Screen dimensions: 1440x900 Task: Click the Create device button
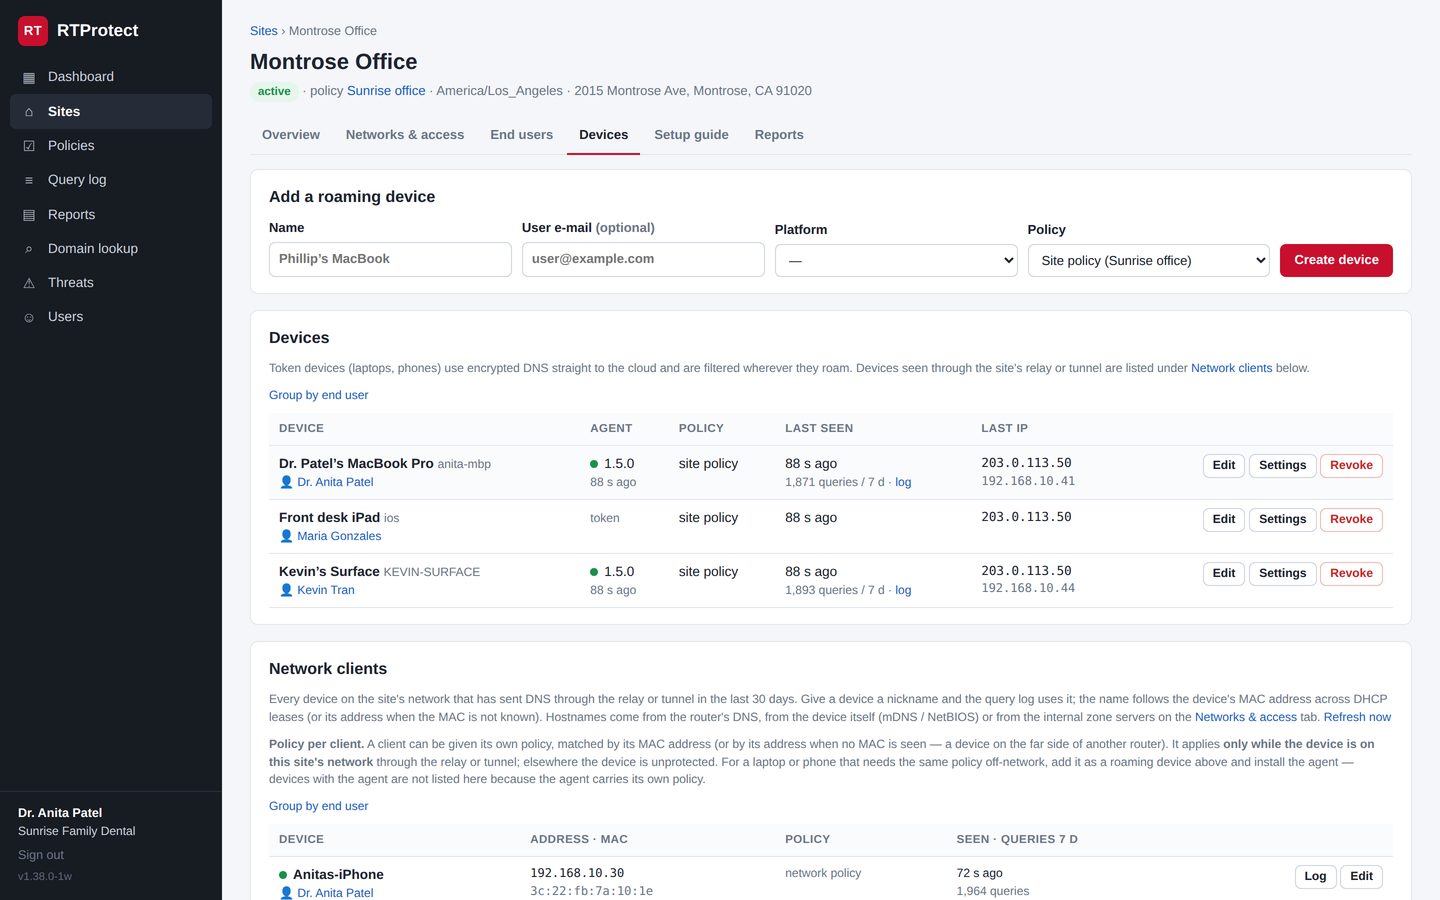pyautogui.click(x=1336, y=260)
